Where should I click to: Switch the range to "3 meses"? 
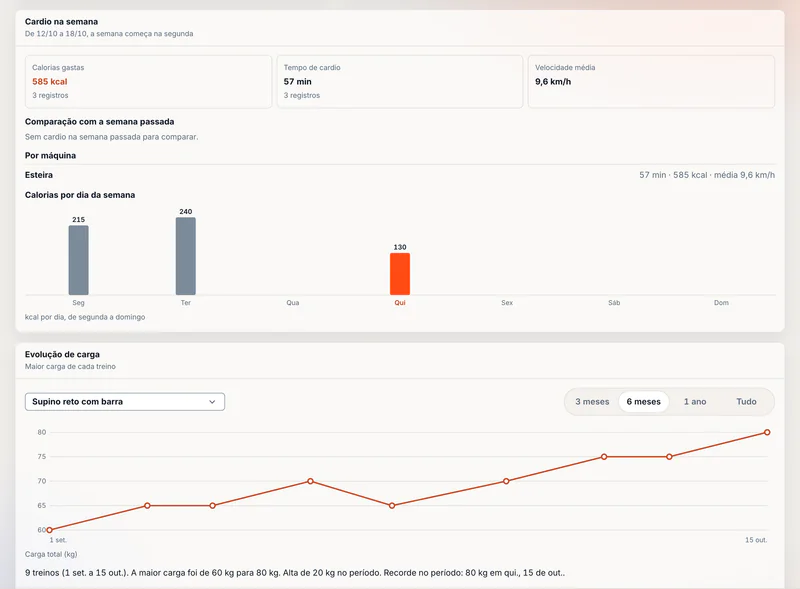point(592,402)
